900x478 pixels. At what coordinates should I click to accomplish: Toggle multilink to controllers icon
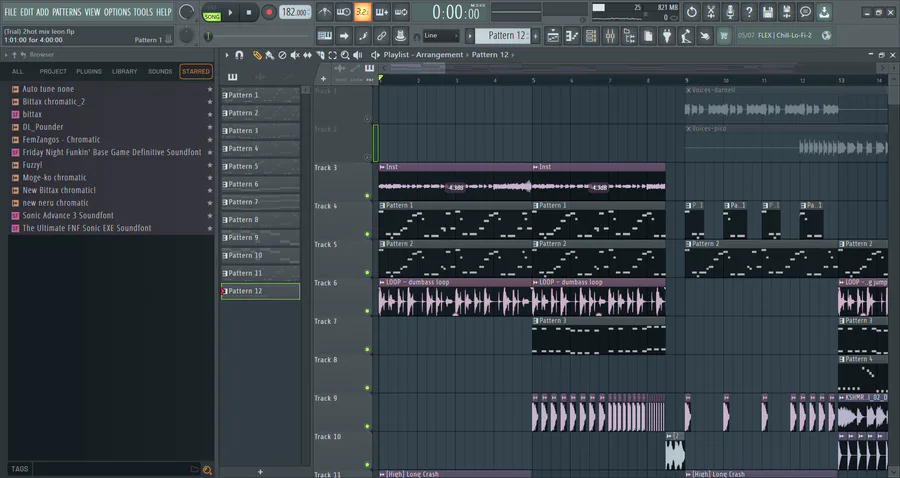[x=400, y=36]
